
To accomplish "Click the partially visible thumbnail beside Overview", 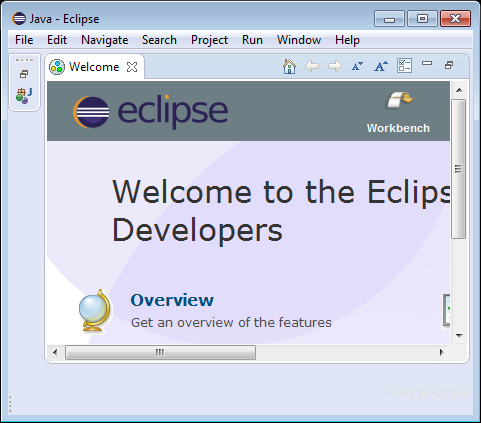I will 446,310.
